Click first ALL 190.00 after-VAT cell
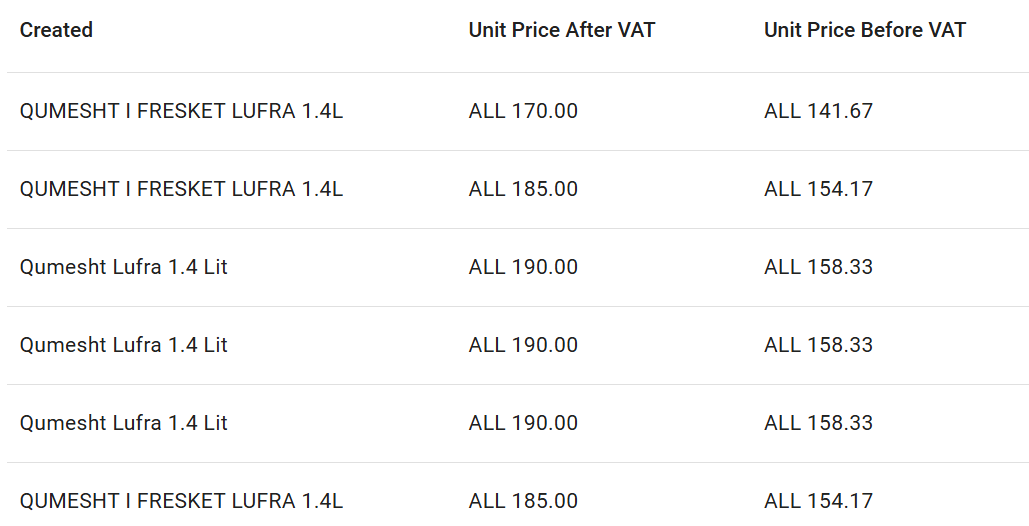The height and width of the screenshot is (526, 1029). 523,267
